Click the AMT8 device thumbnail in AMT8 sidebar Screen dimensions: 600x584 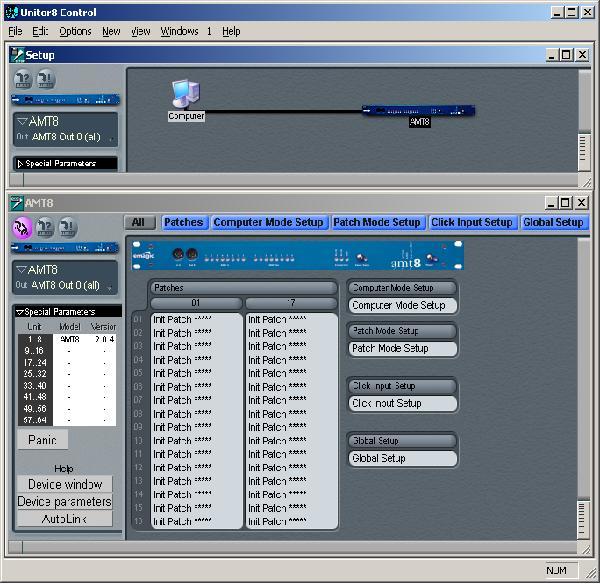tap(65, 248)
